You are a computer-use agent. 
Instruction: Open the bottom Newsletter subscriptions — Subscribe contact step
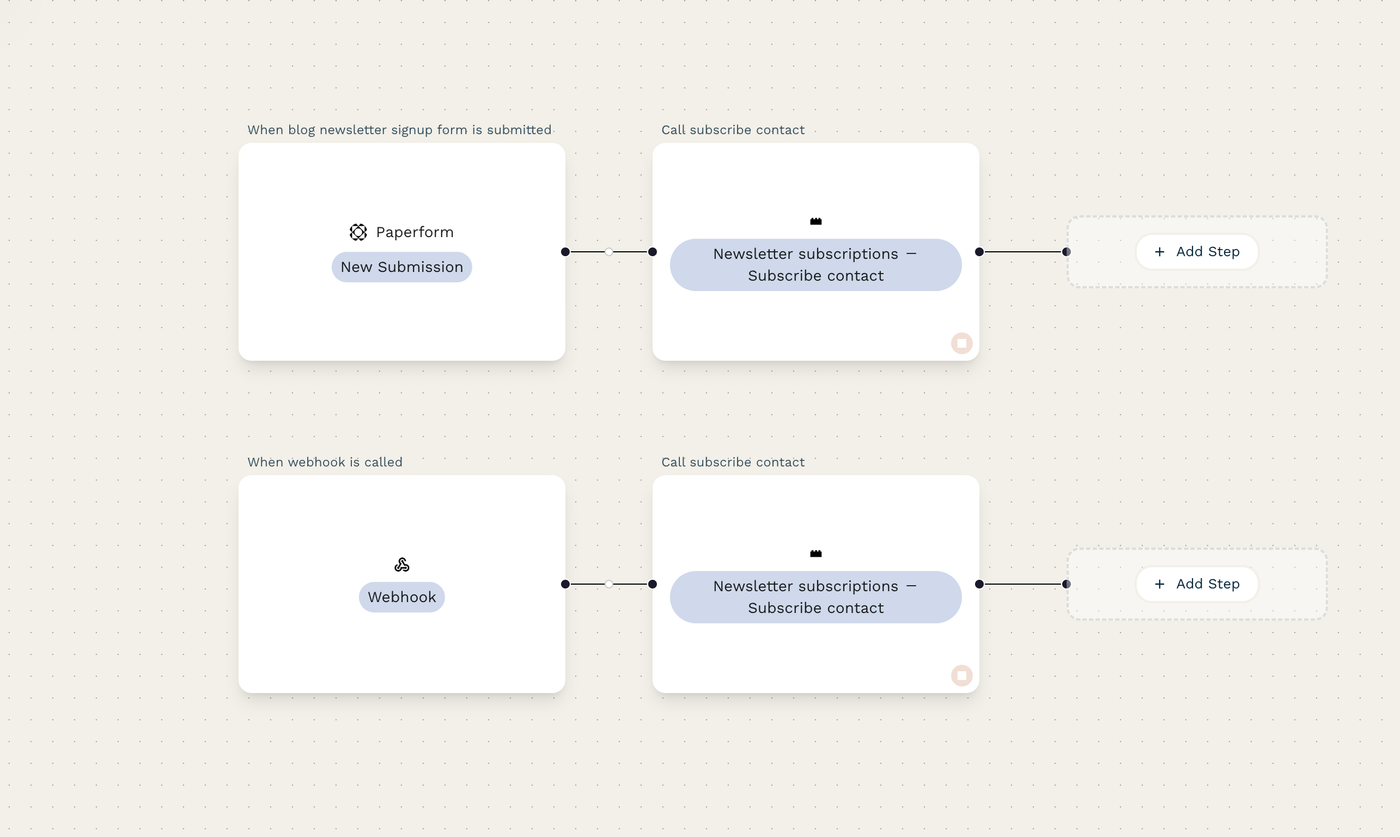pyautogui.click(x=815, y=596)
